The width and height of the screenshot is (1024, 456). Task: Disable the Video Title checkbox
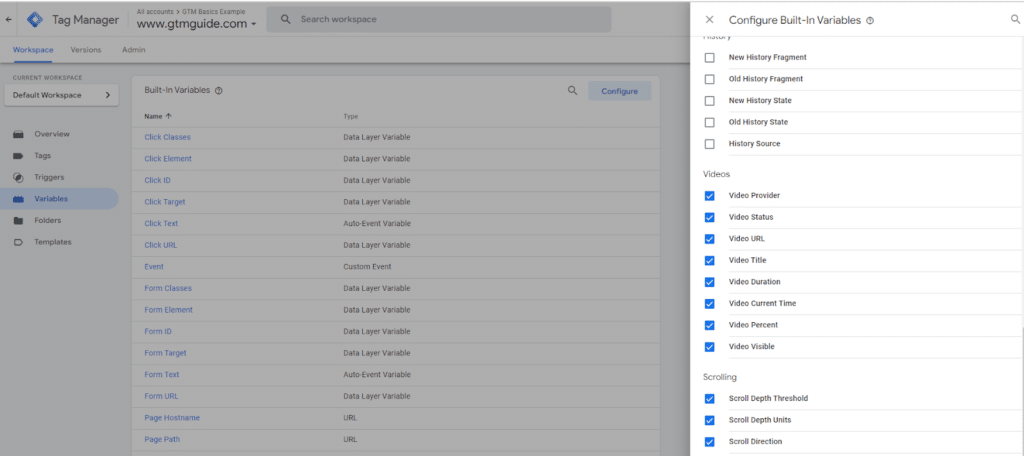(x=710, y=261)
